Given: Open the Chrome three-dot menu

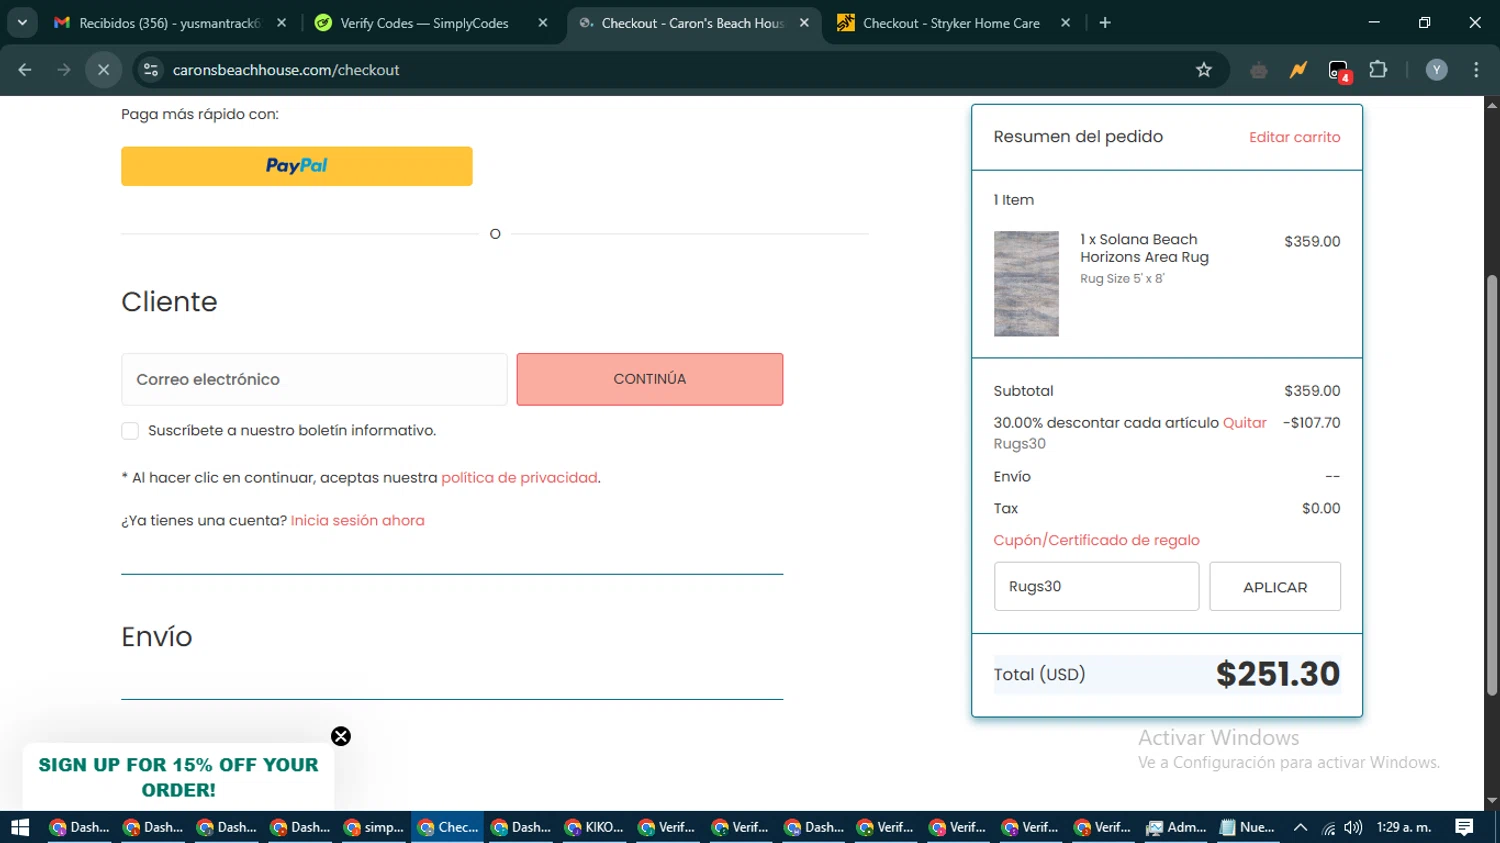Looking at the screenshot, I should pos(1476,70).
